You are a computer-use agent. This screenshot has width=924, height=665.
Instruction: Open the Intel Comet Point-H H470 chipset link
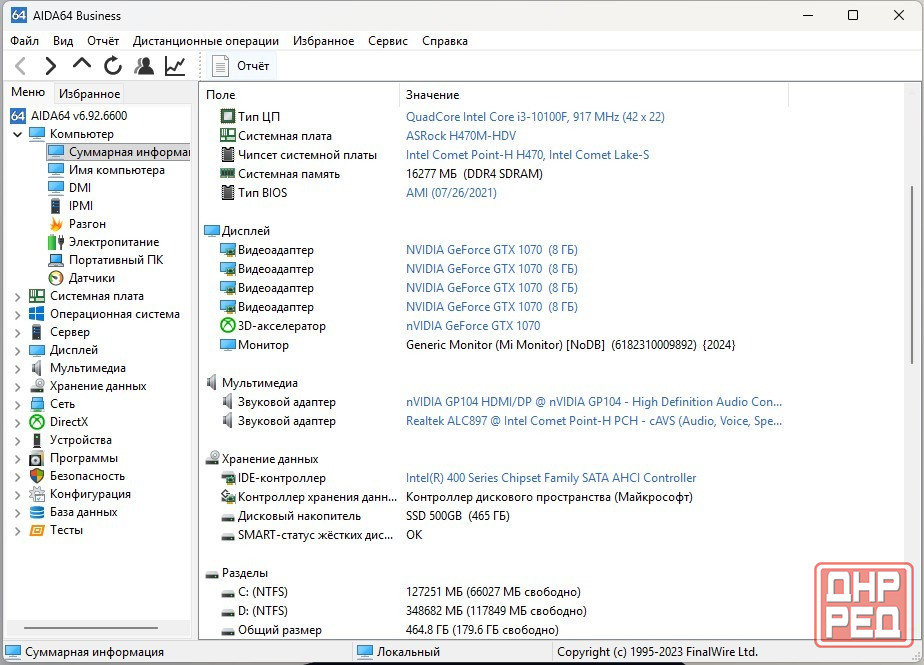[x=527, y=154]
